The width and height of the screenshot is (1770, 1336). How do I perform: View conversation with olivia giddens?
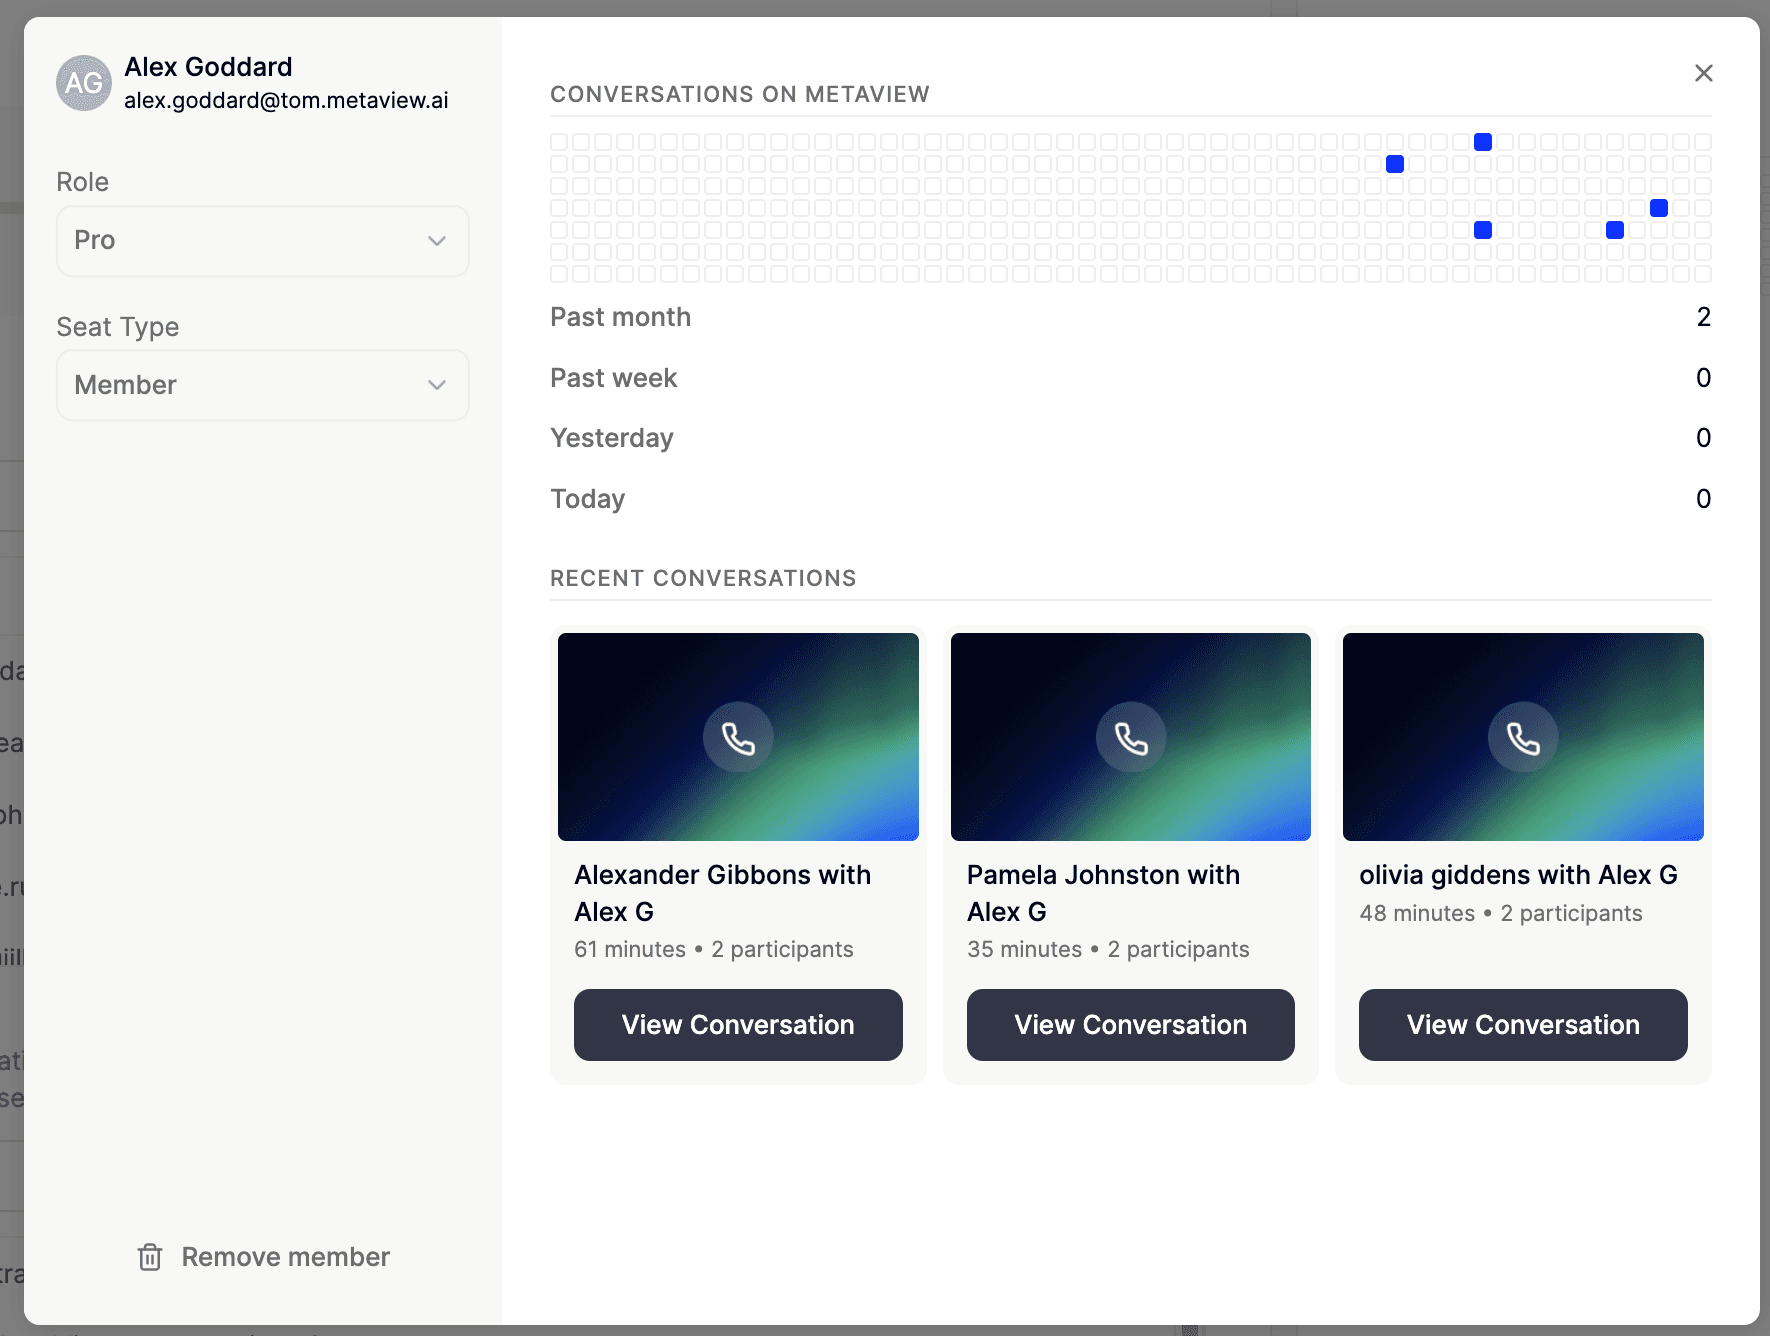[x=1523, y=1025]
